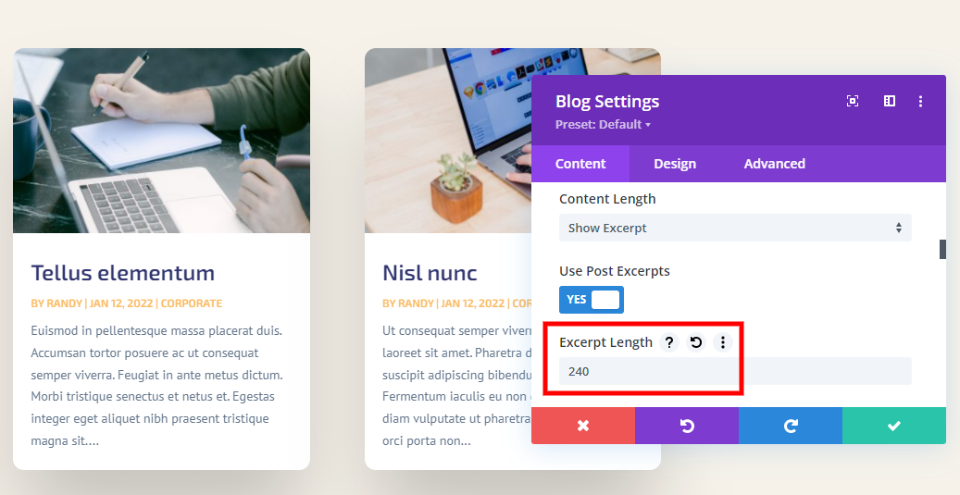Click the expand modal fullscreen icon
The height and width of the screenshot is (495, 960).
click(x=852, y=101)
